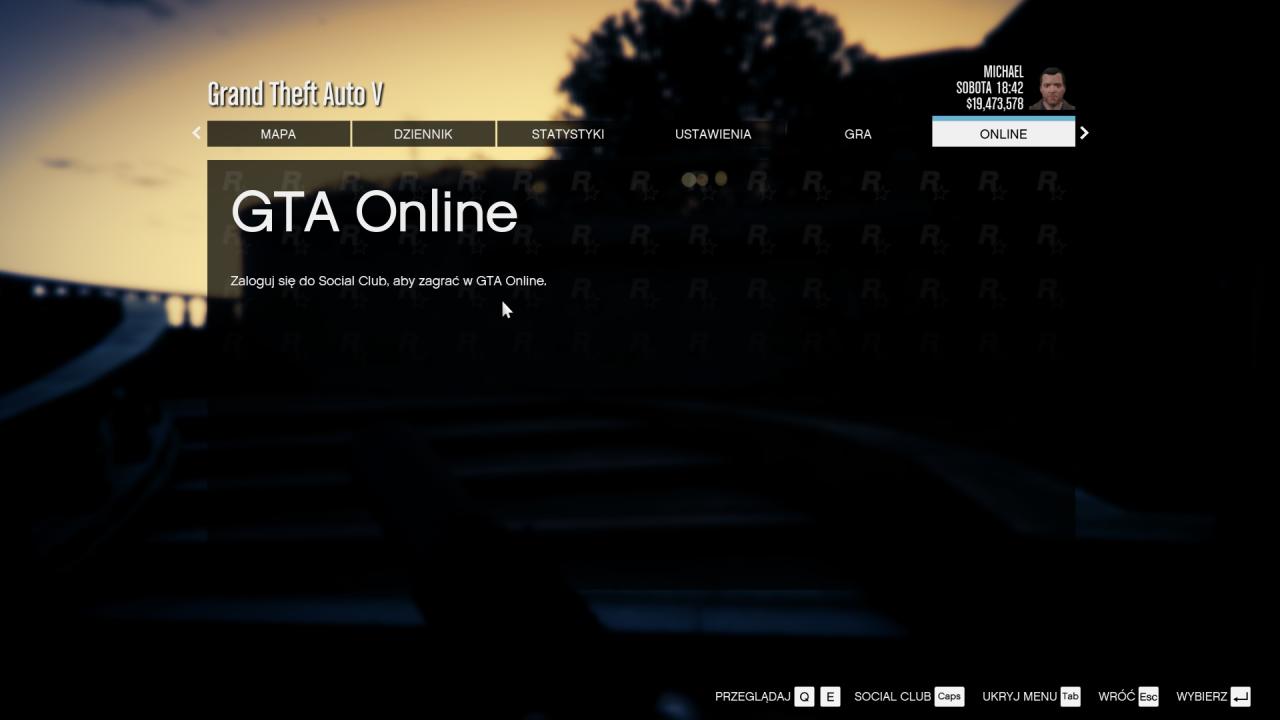Click the Q key icon for PRZEGLĄDAJ

pyautogui.click(x=805, y=697)
